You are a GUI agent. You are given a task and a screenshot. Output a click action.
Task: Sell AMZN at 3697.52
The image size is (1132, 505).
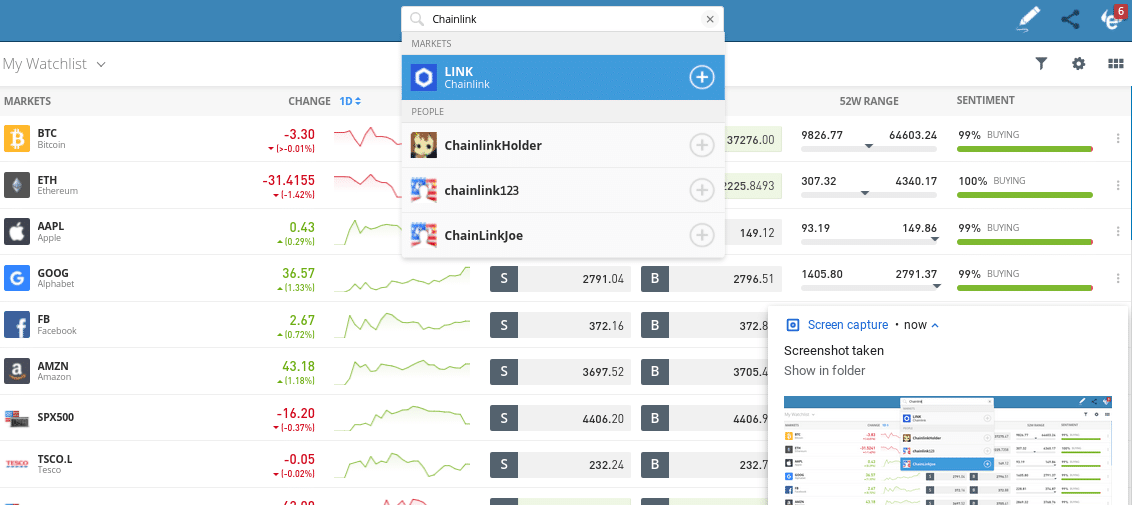(560, 372)
